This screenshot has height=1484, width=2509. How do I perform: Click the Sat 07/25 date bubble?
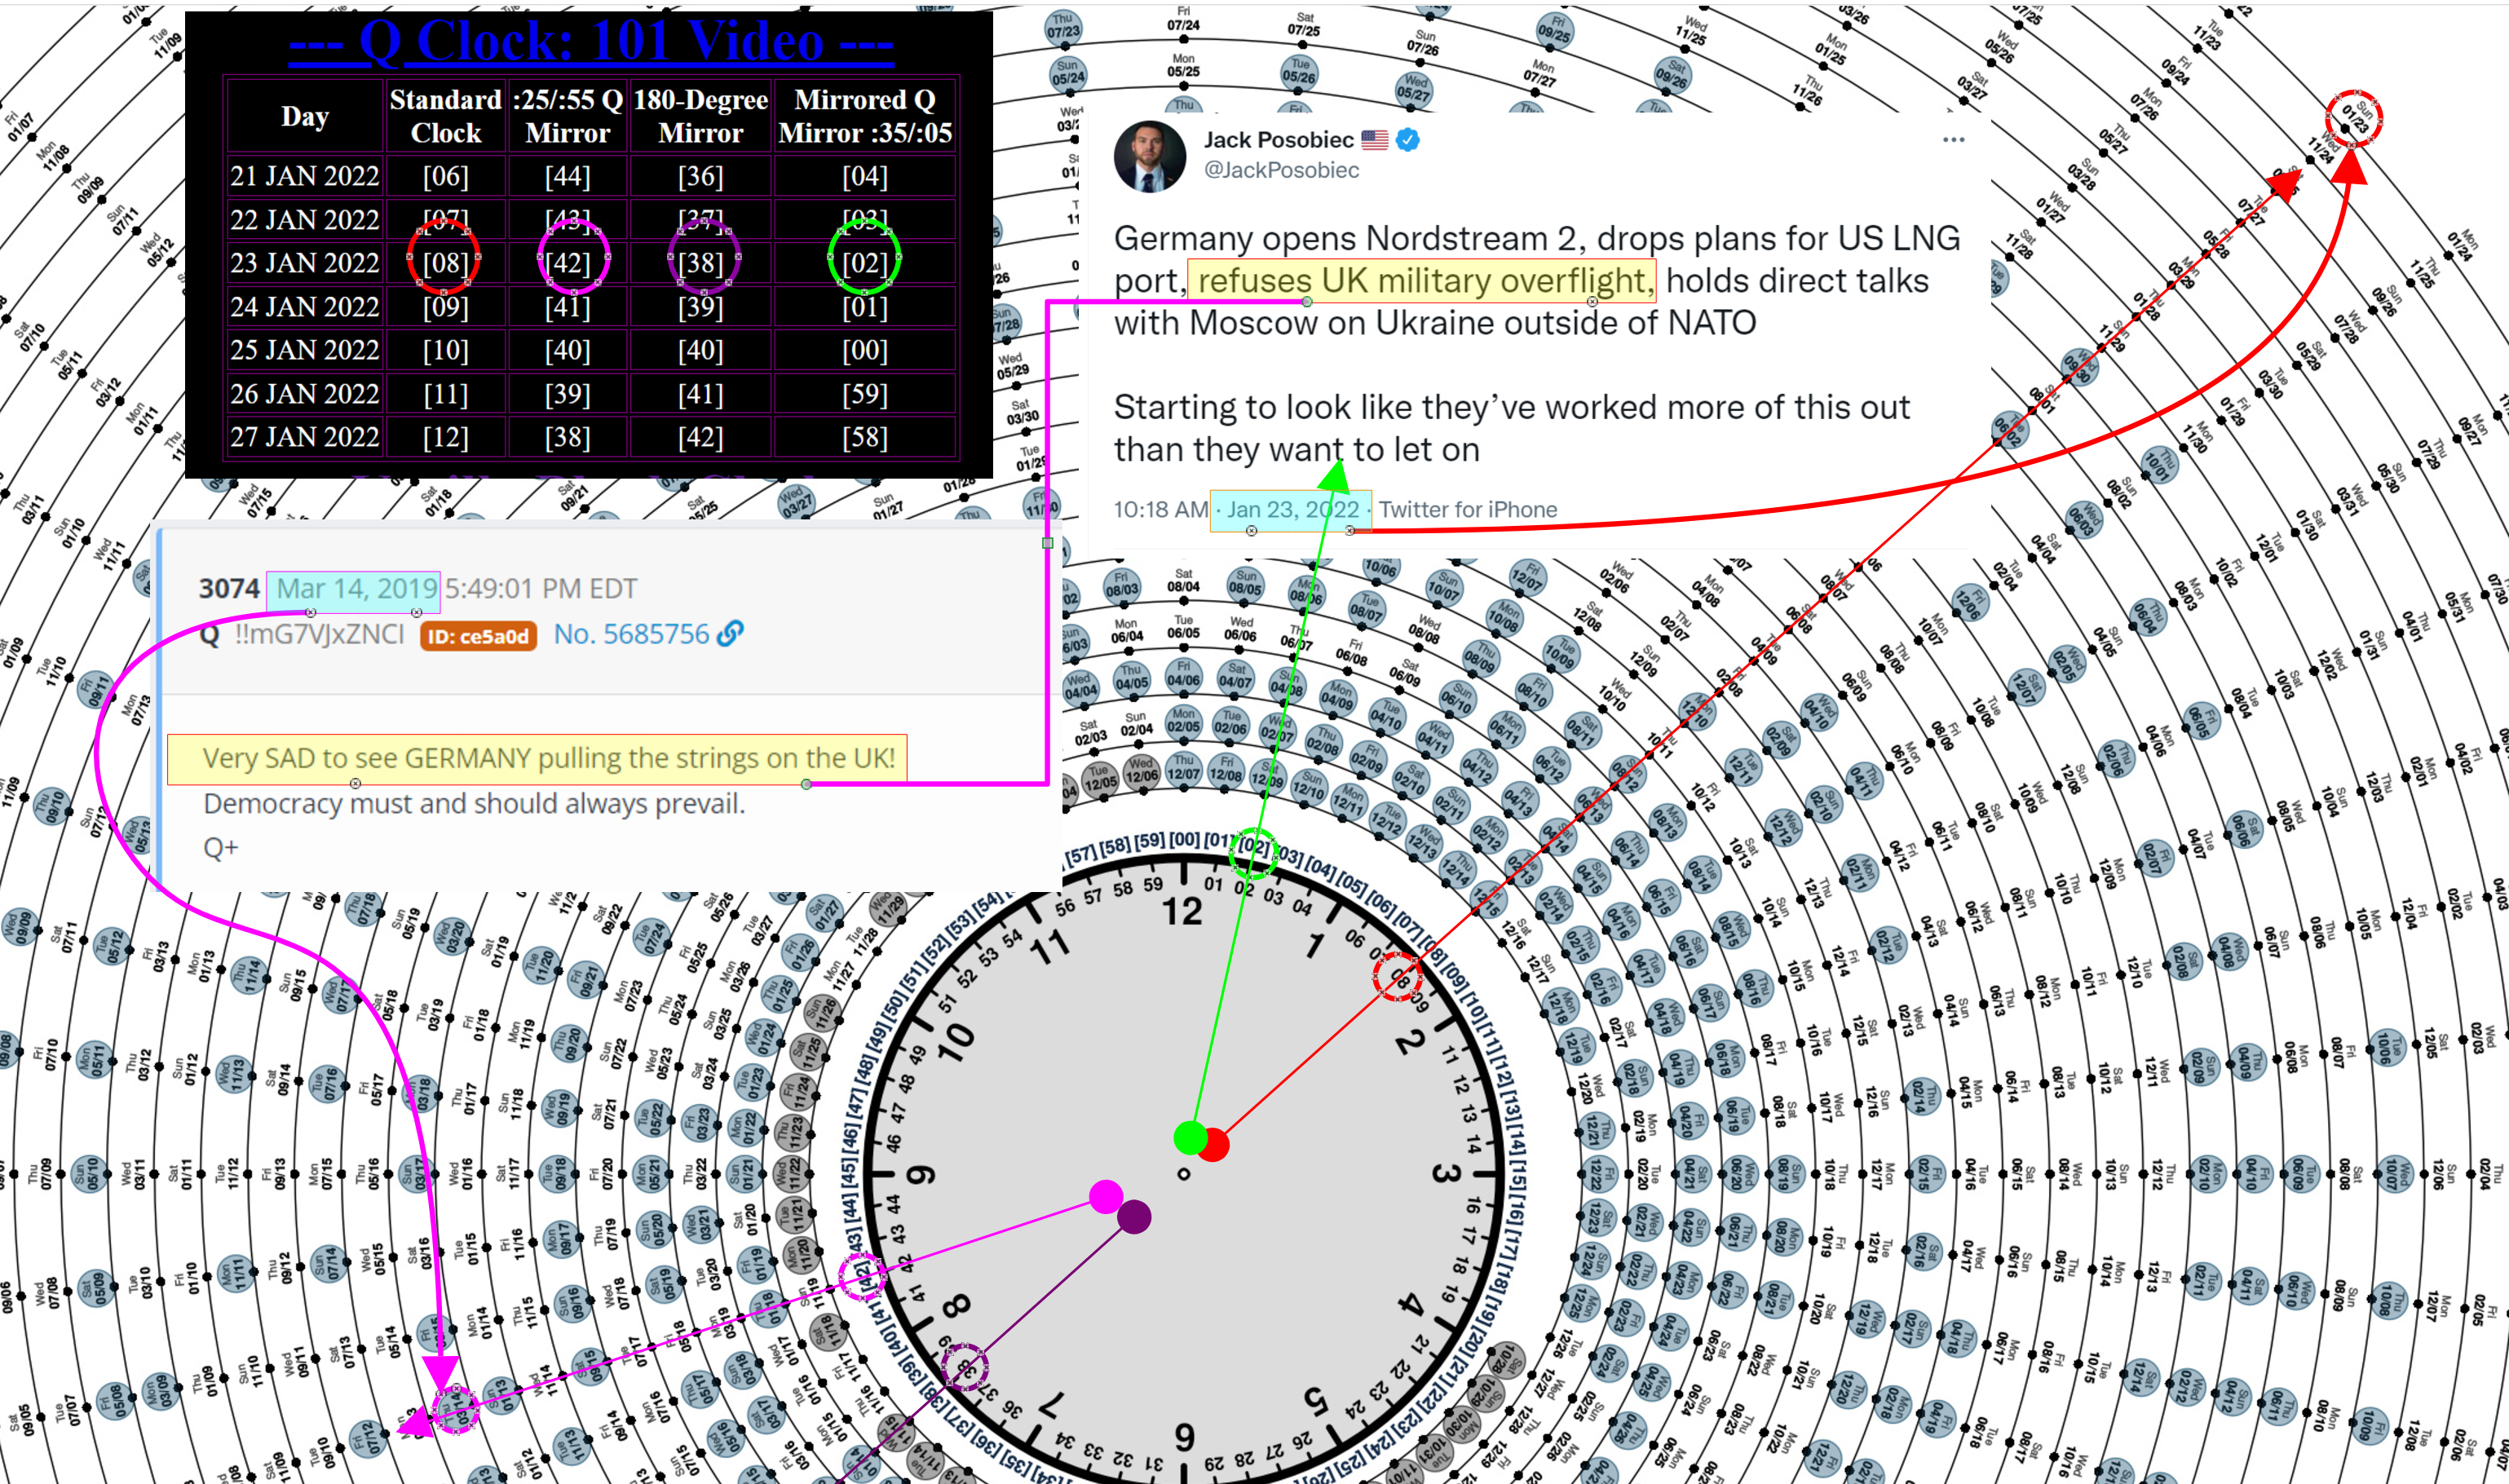coord(1305,25)
